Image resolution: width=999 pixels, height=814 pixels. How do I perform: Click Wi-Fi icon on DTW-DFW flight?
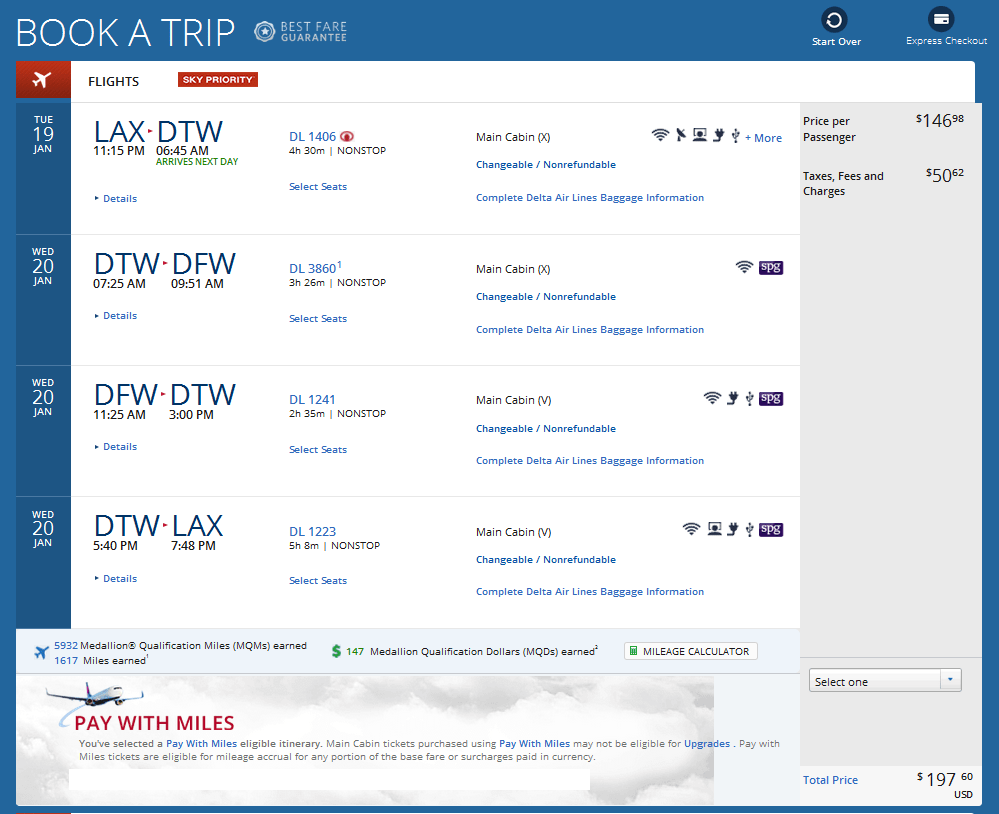744,266
